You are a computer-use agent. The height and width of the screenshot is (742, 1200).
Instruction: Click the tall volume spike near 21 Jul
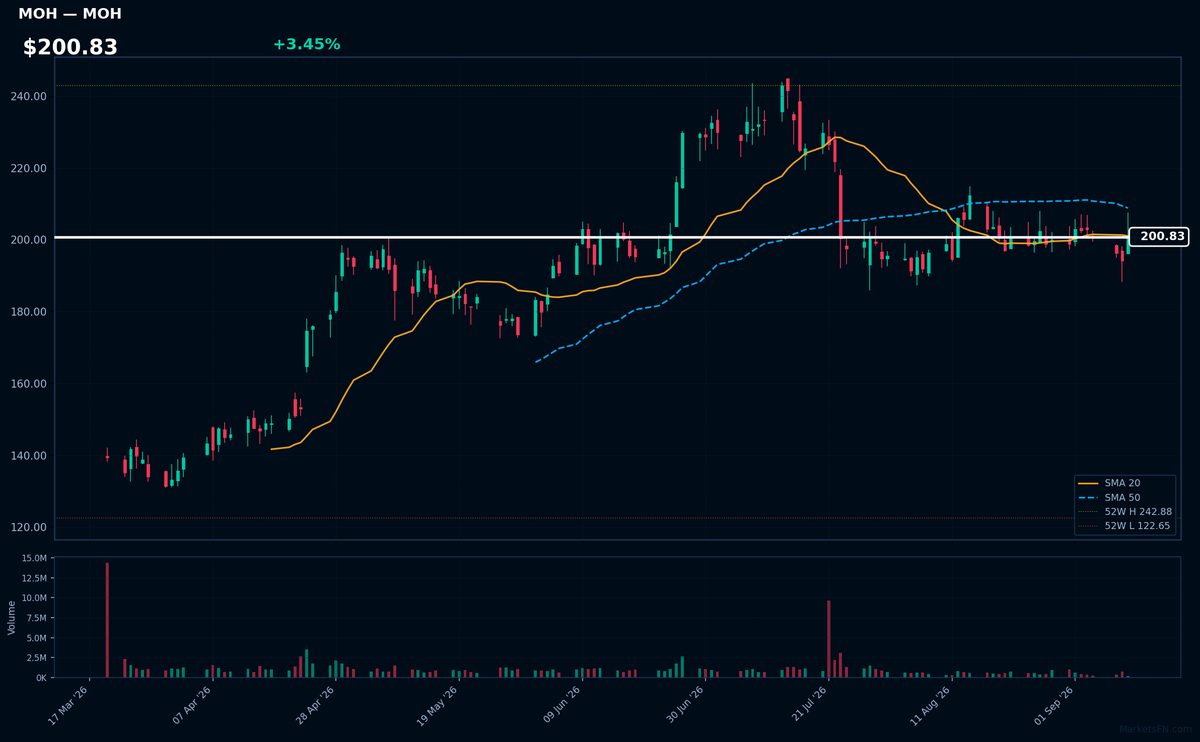(x=828, y=639)
